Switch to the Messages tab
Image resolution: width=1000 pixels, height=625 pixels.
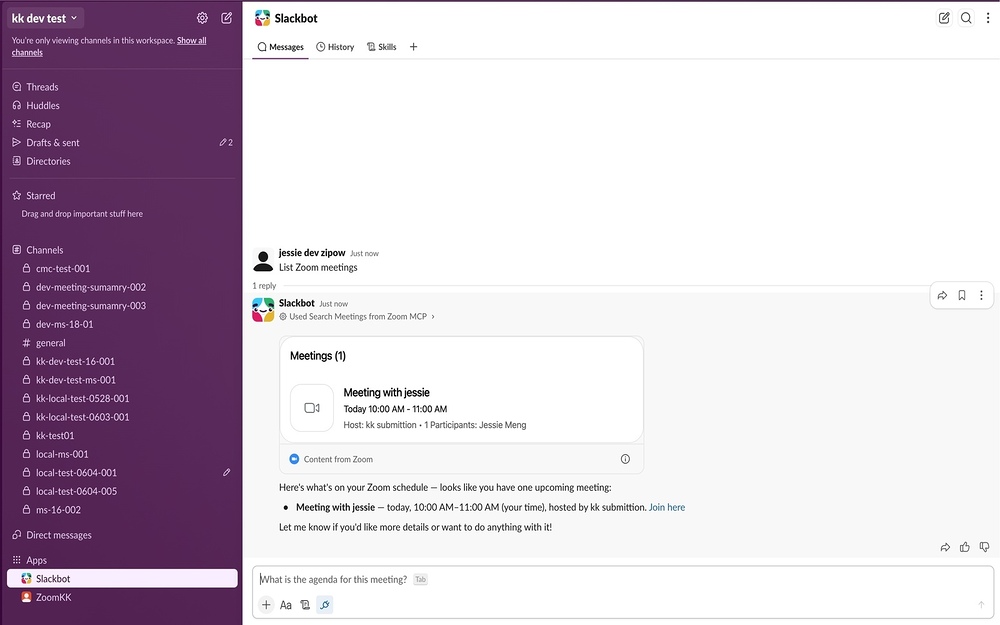point(280,47)
